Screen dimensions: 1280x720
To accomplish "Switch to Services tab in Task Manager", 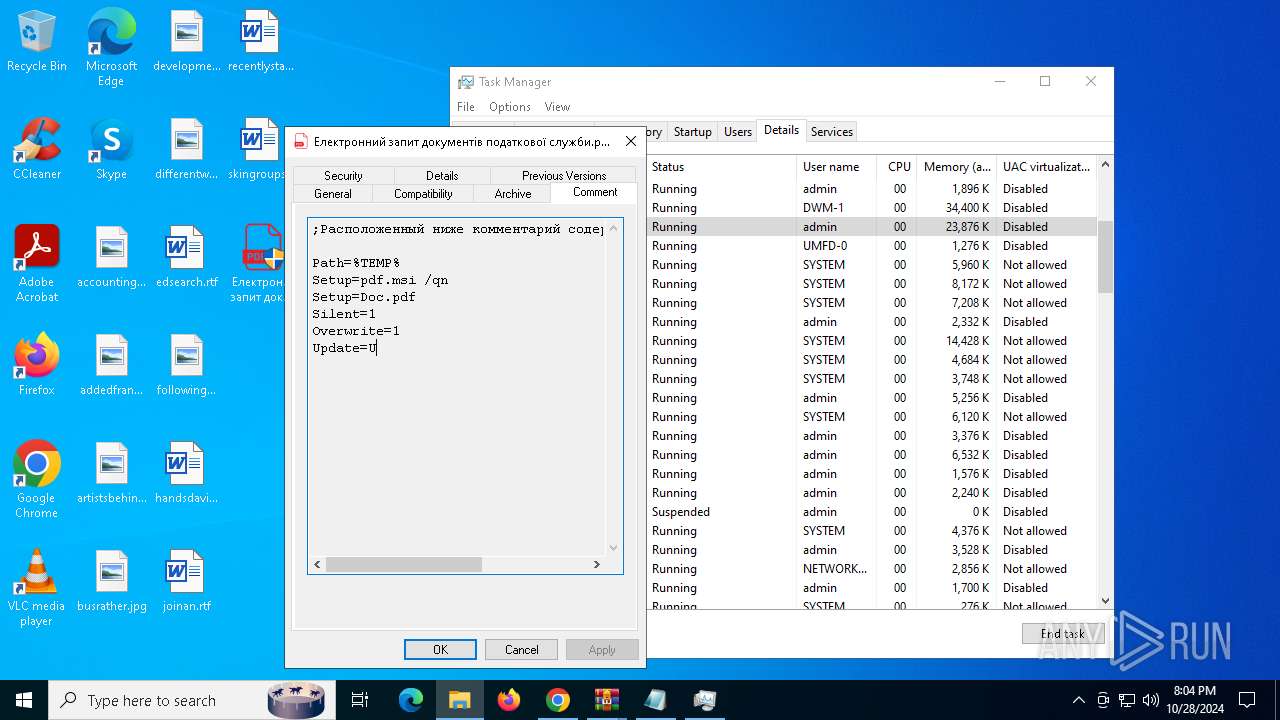I will 832,131.
